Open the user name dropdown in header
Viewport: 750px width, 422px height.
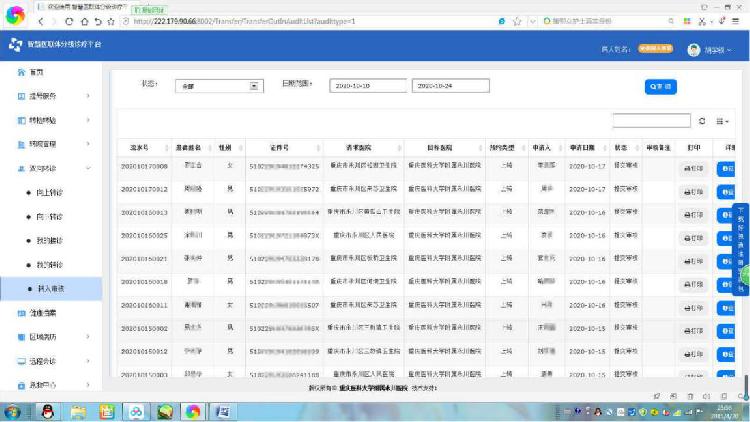(x=717, y=50)
